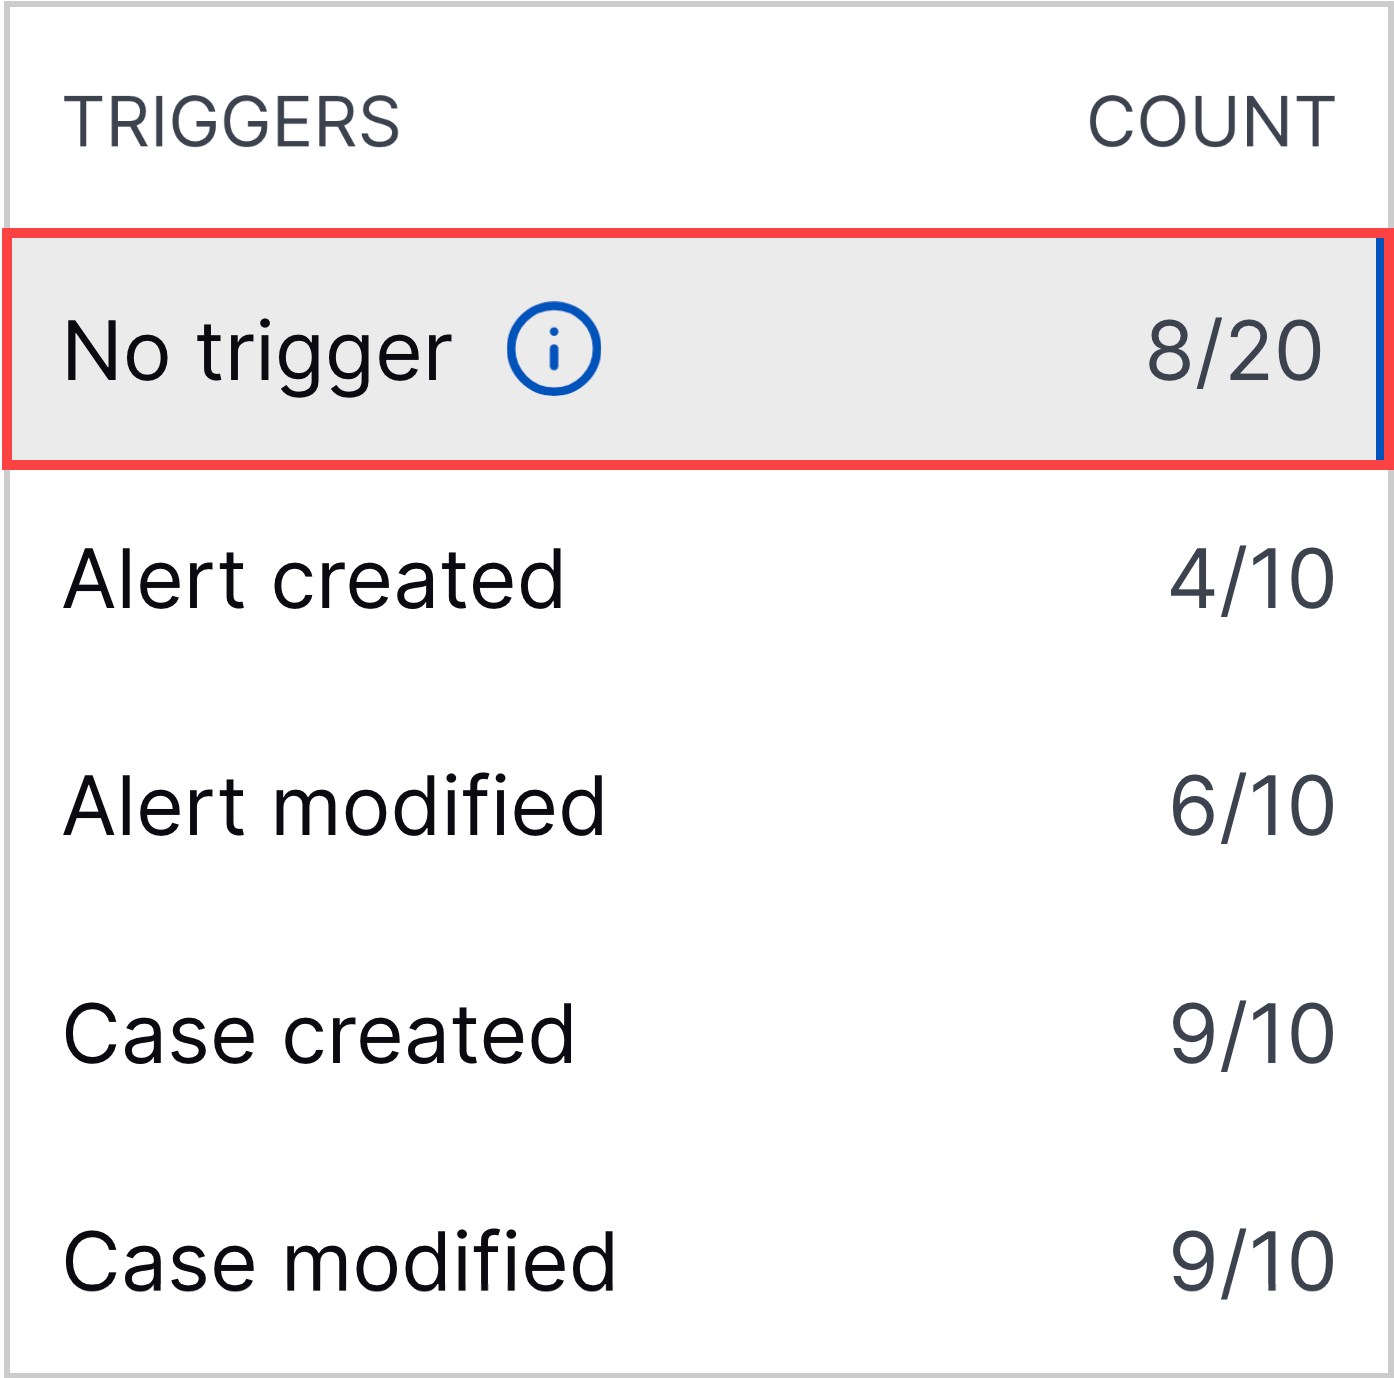Click the COUNT column header

[1212, 118]
